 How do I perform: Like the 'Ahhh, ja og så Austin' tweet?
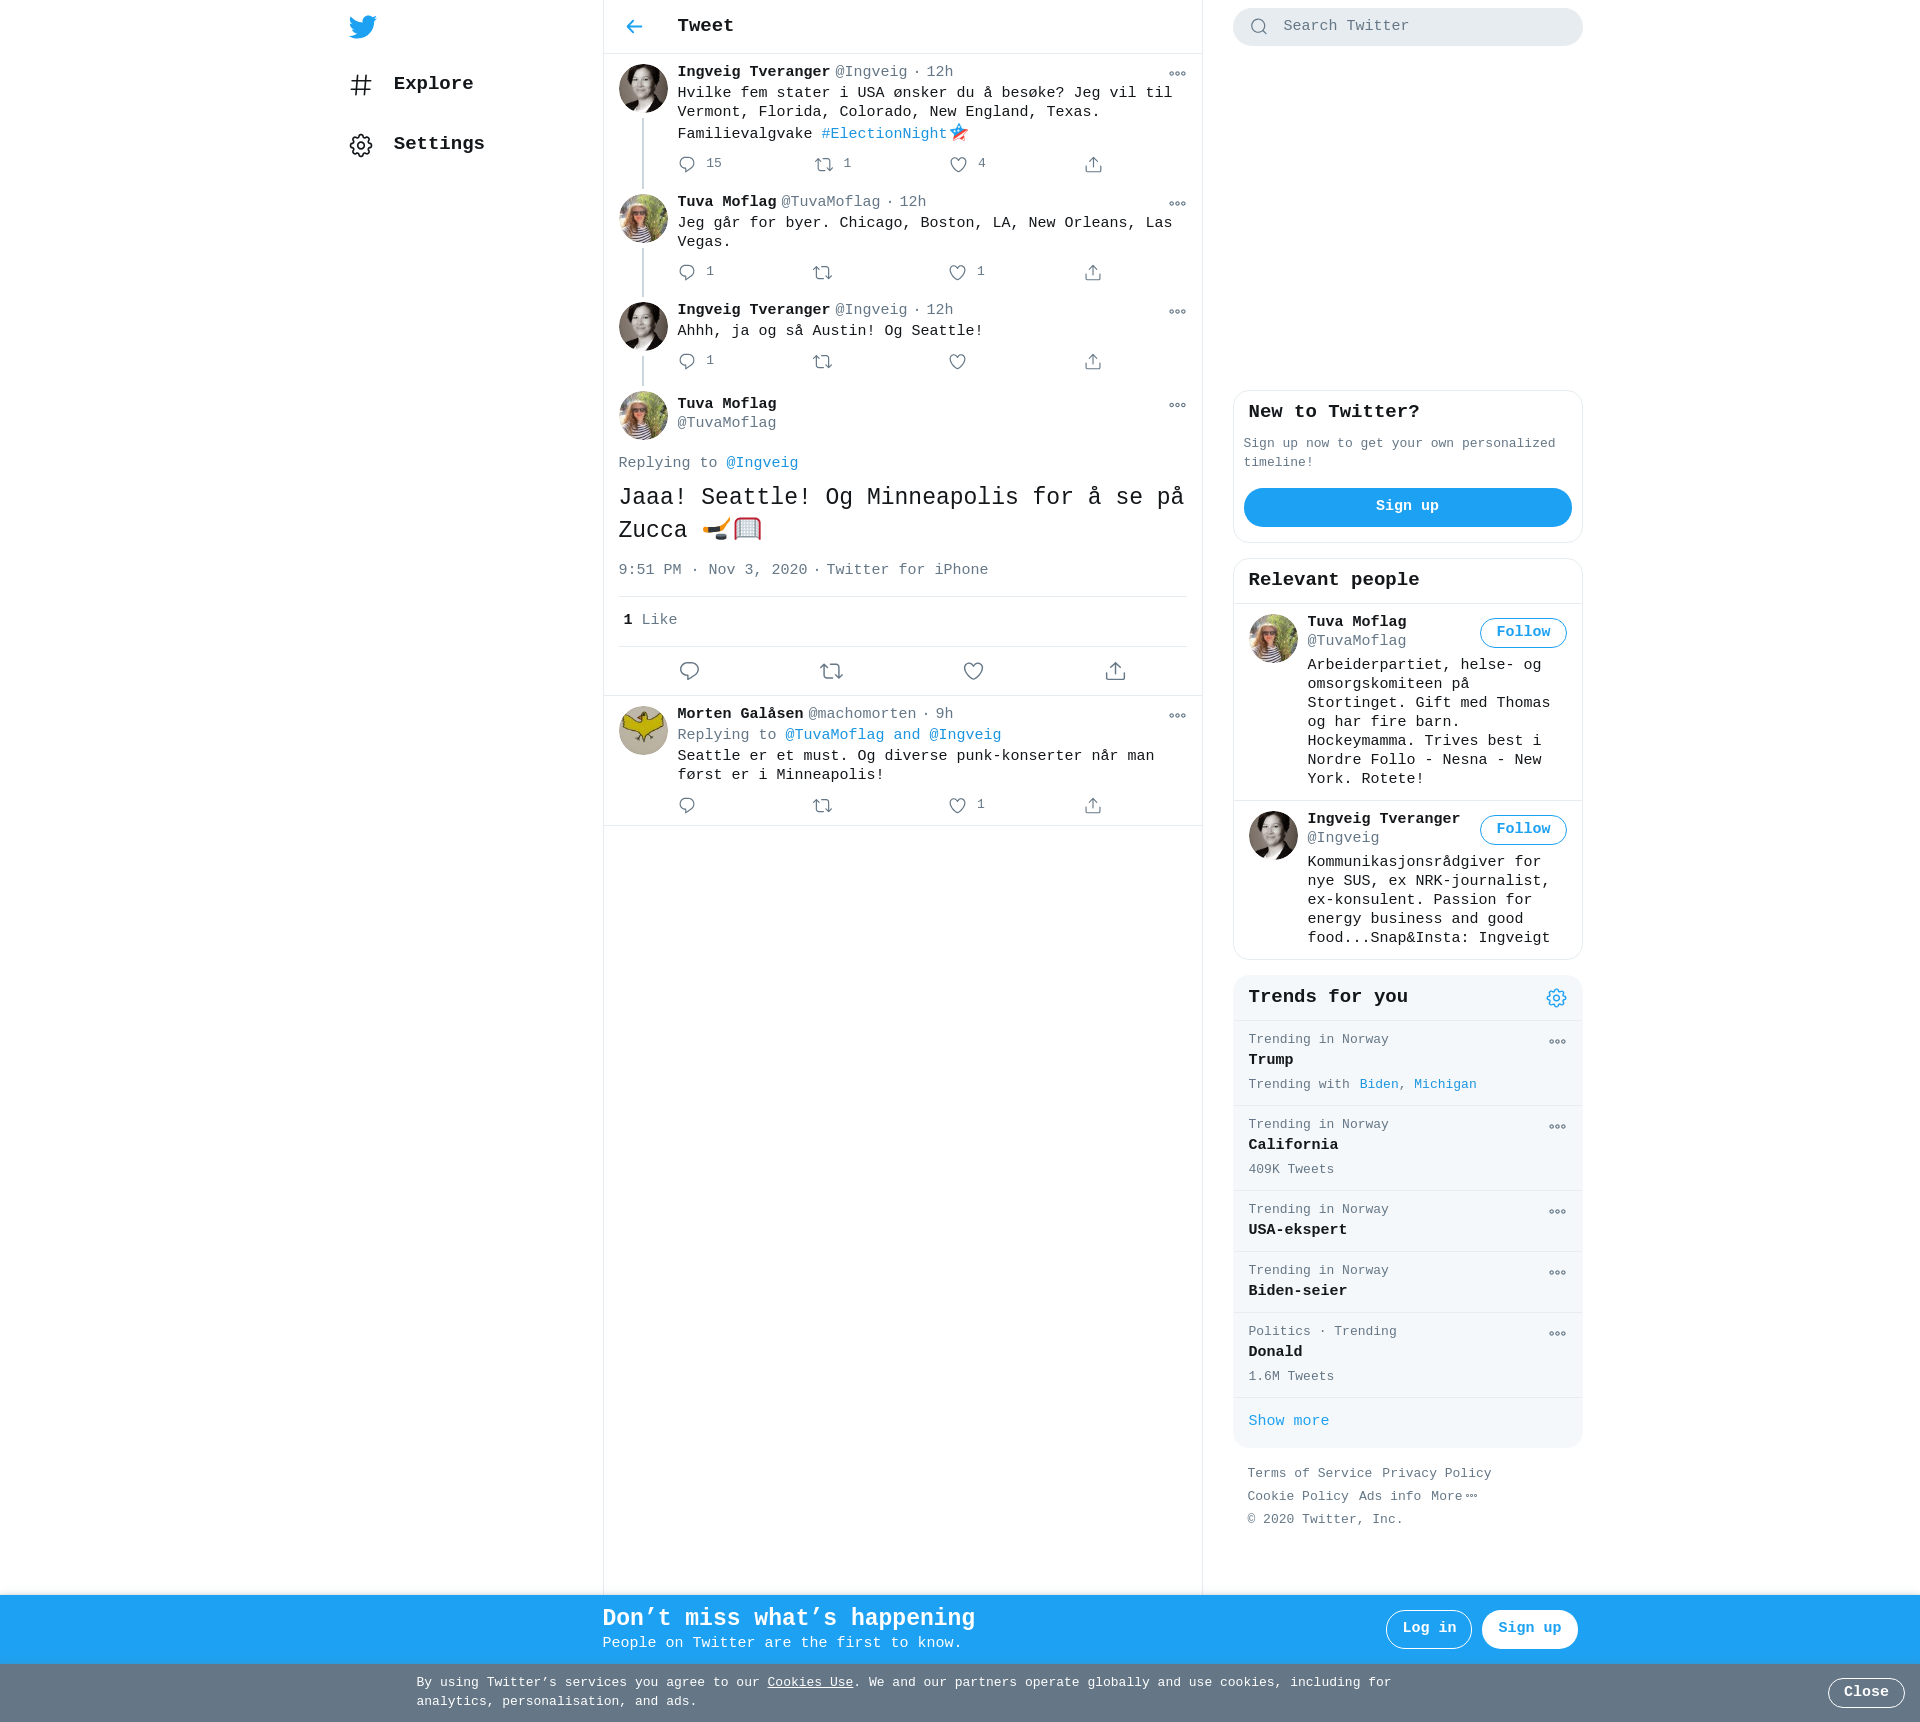tap(958, 361)
